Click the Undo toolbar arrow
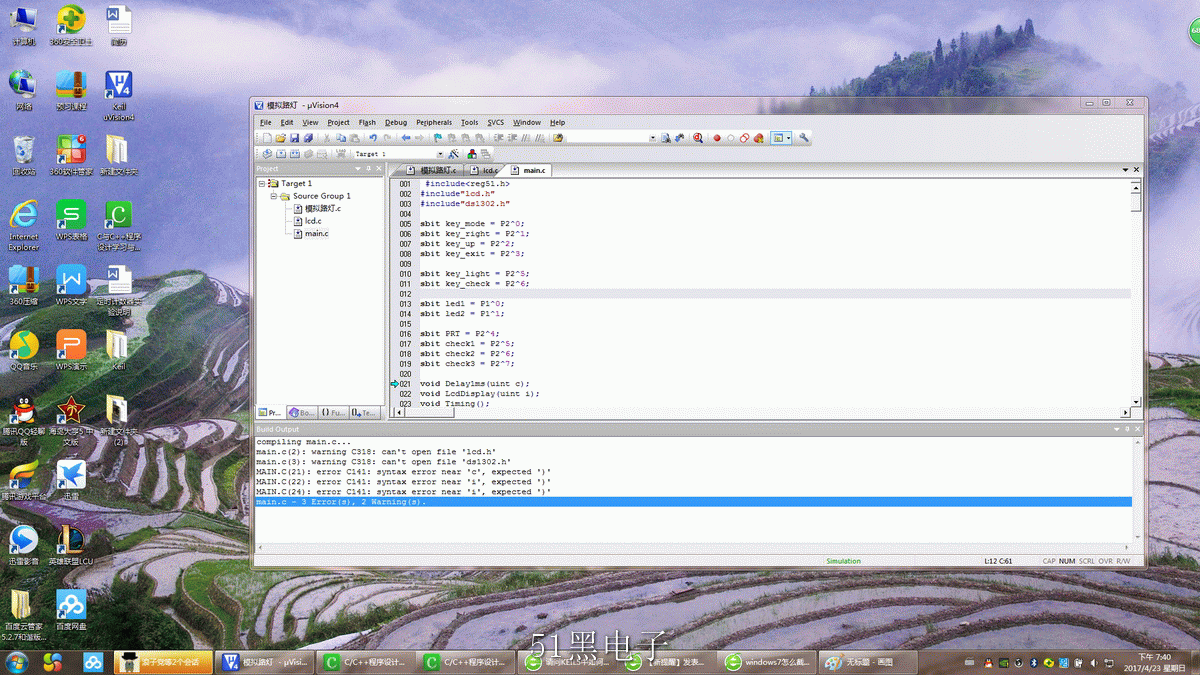1200x675 pixels. pyautogui.click(x=373, y=138)
